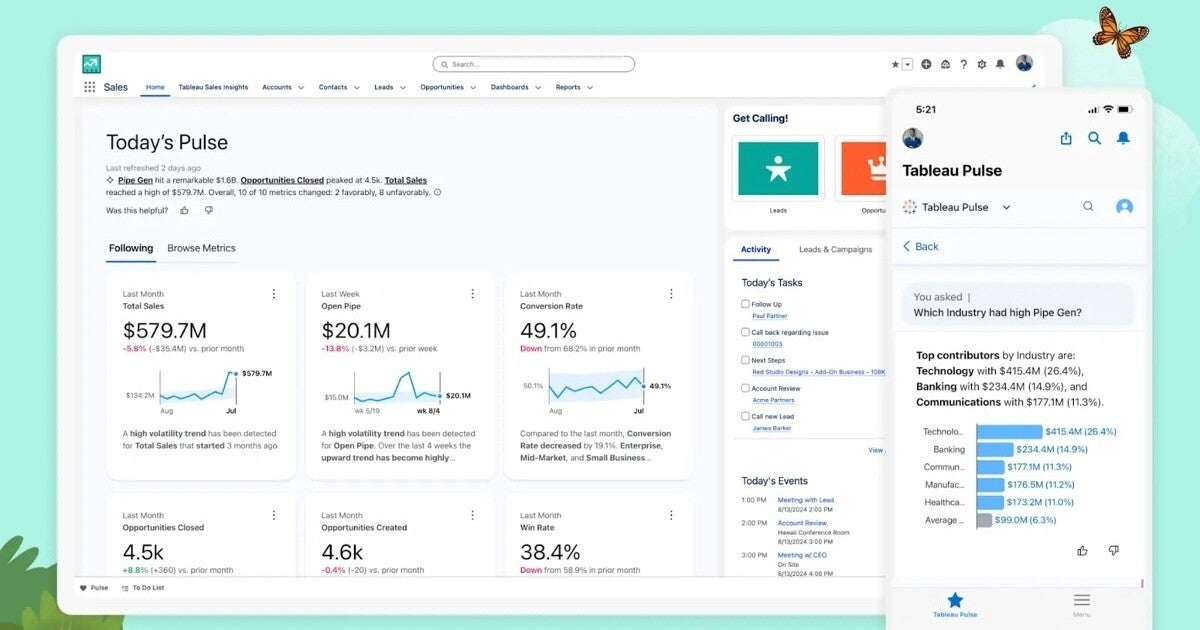Check the Follow Up task checkbox
The width and height of the screenshot is (1200, 630).
(744, 306)
